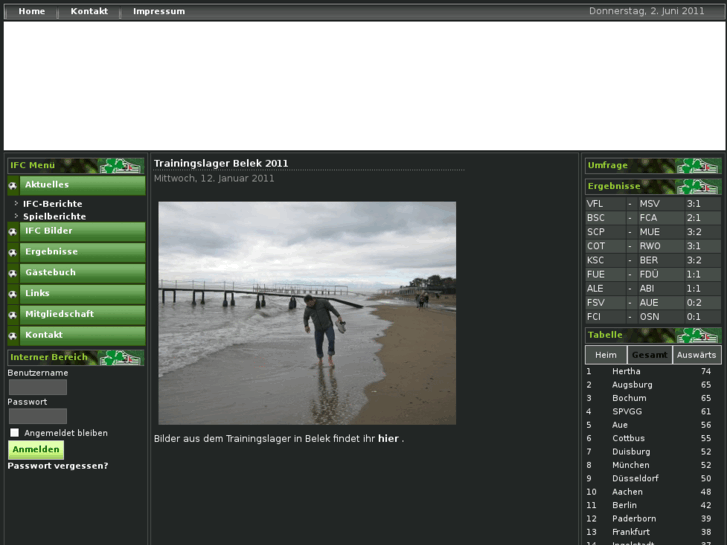The width and height of the screenshot is (727, 545).
Task: Switch to the Auswärts table tab
Action: point(697,355)
